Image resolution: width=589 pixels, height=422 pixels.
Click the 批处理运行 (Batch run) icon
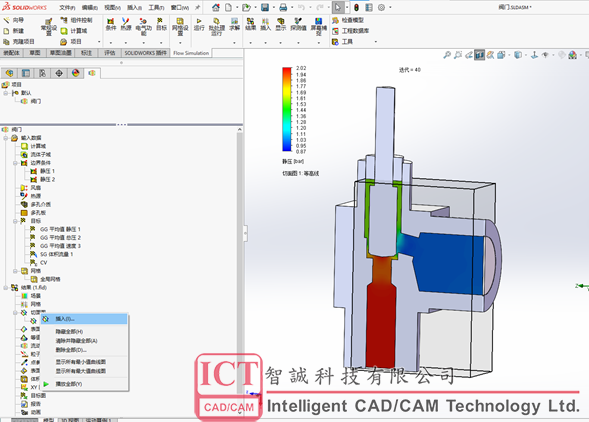[x=216, y=27]
